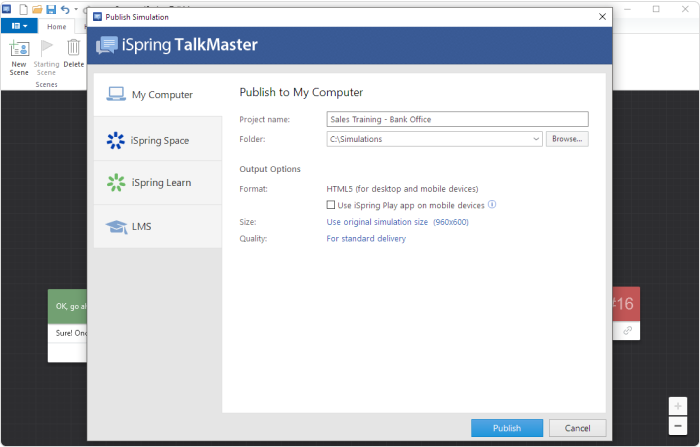Select the iSpring Learn publish destination

[x=158, y=183]
